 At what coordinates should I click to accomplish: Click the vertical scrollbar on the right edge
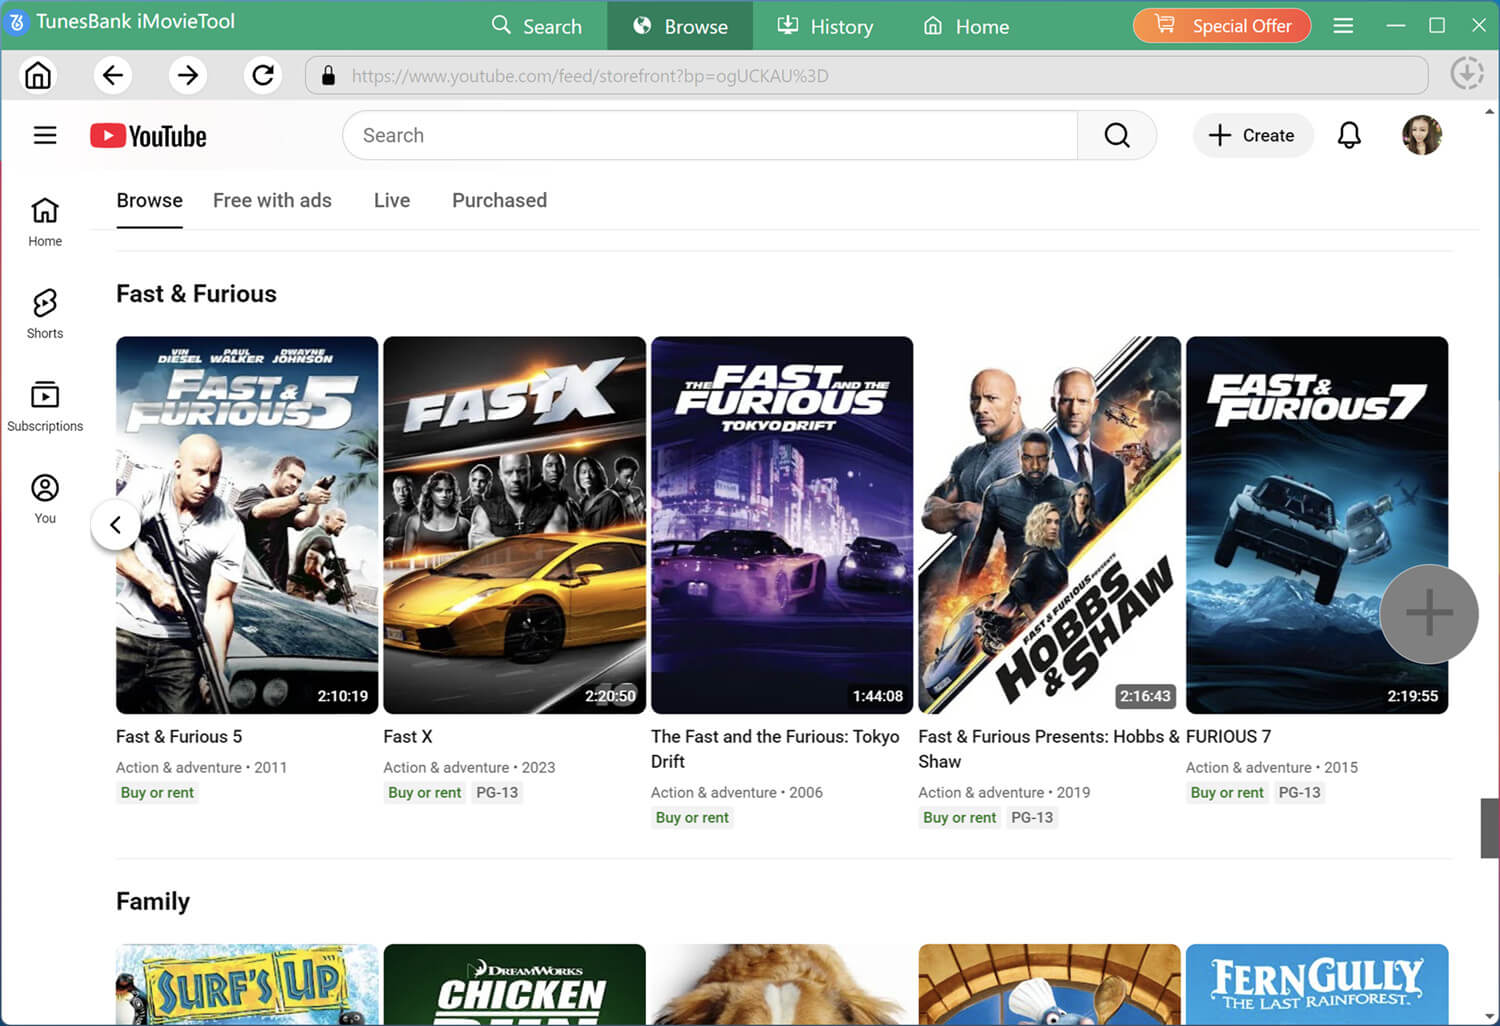[1489, 827]
